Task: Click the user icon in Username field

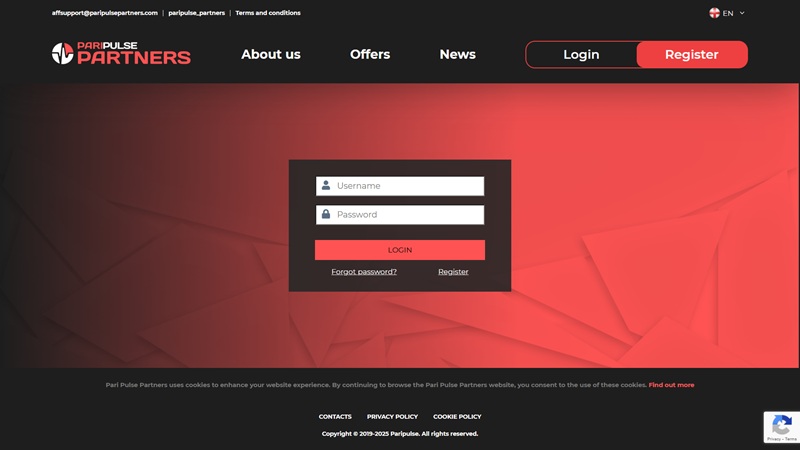Action: click(326, 186)
